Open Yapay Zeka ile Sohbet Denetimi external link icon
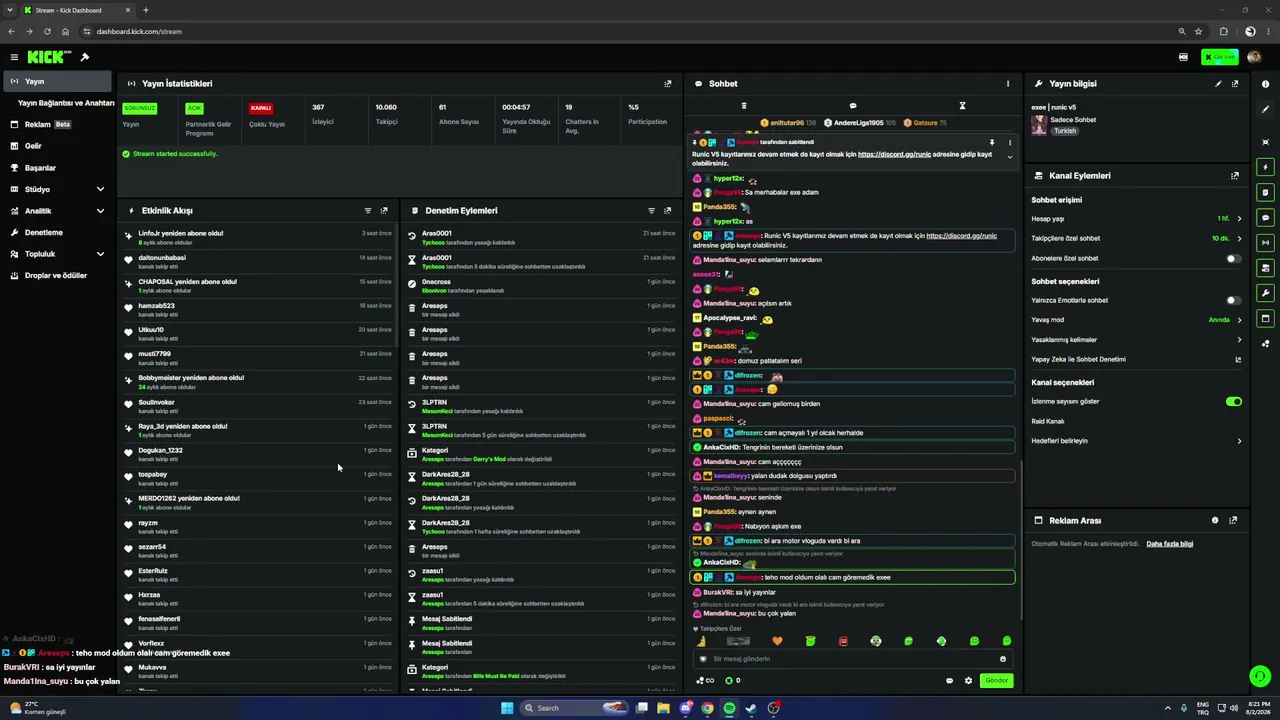The height and width of the screenshot is (720, 1280). coord(1238,360)
